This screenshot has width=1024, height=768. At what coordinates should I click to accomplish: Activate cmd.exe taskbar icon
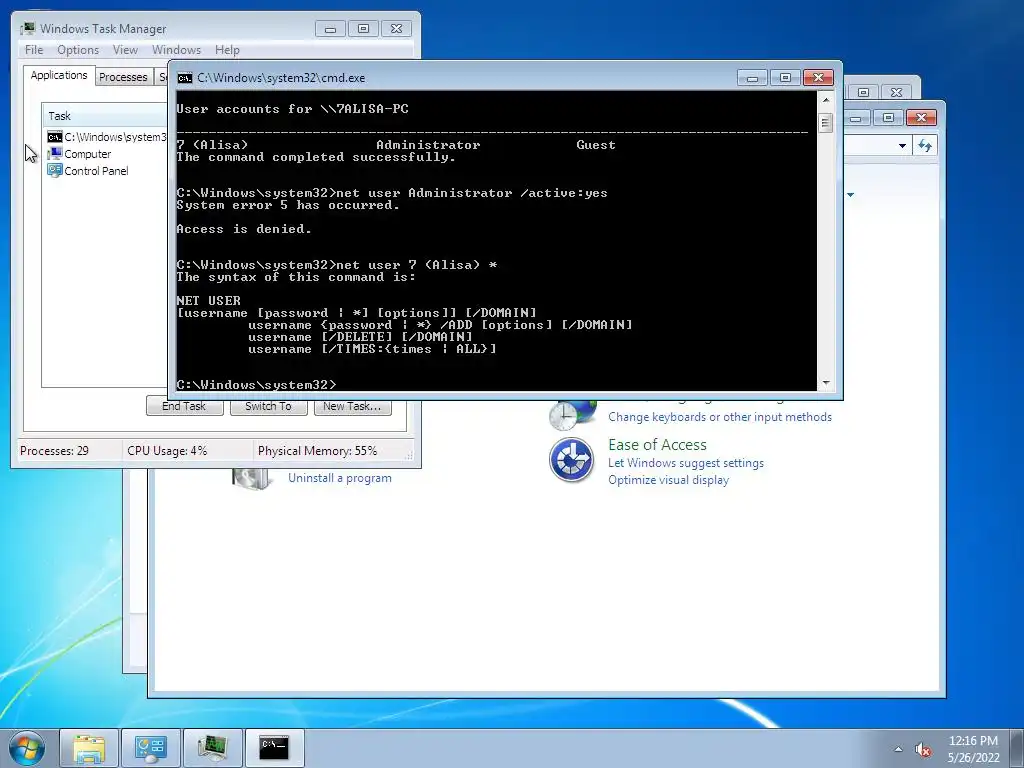click(274, 748)
